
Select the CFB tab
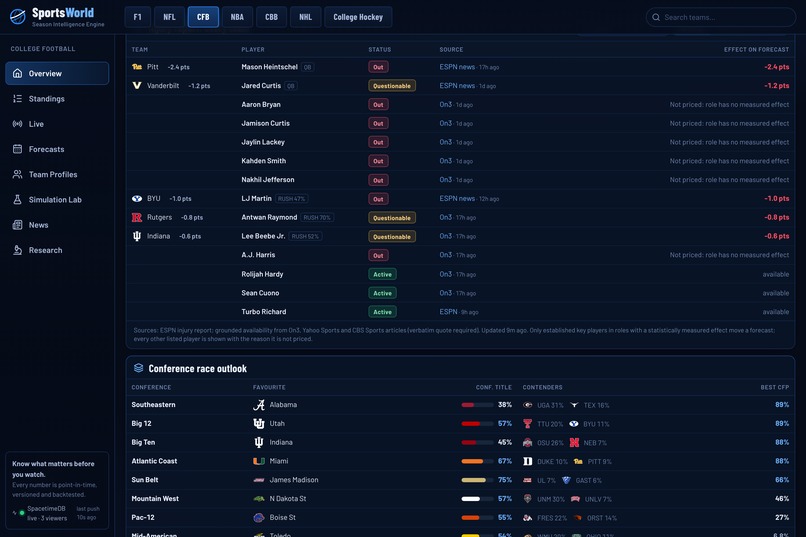[203, 17]
